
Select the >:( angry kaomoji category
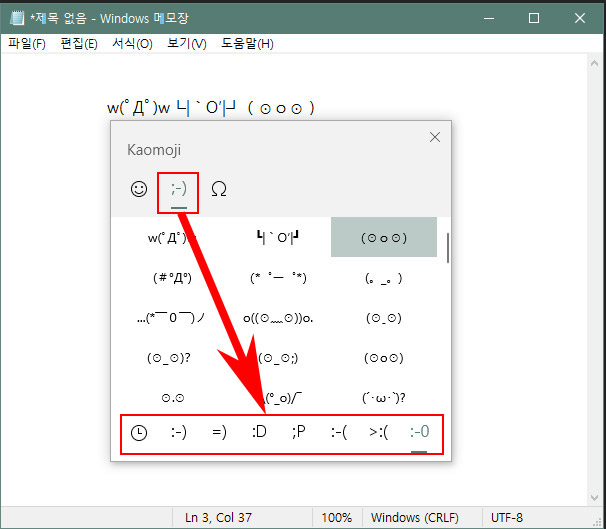(x=378, y=432)
